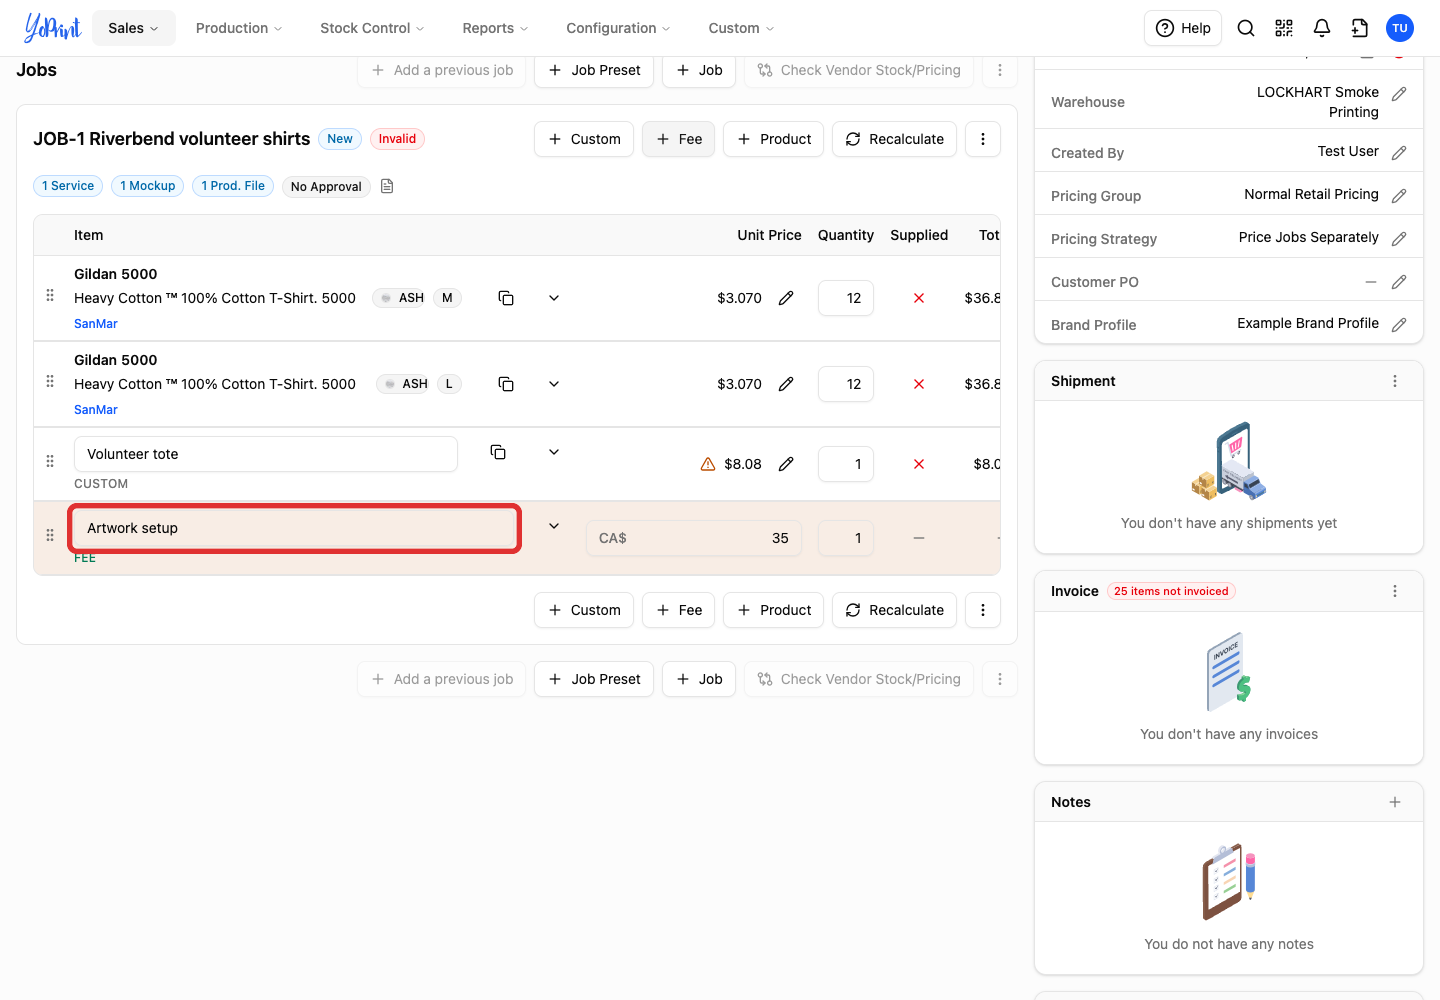Toggle supplied status for Gildan ASH M
The image size is (1440, 1000).
click(x=919, y=298)
